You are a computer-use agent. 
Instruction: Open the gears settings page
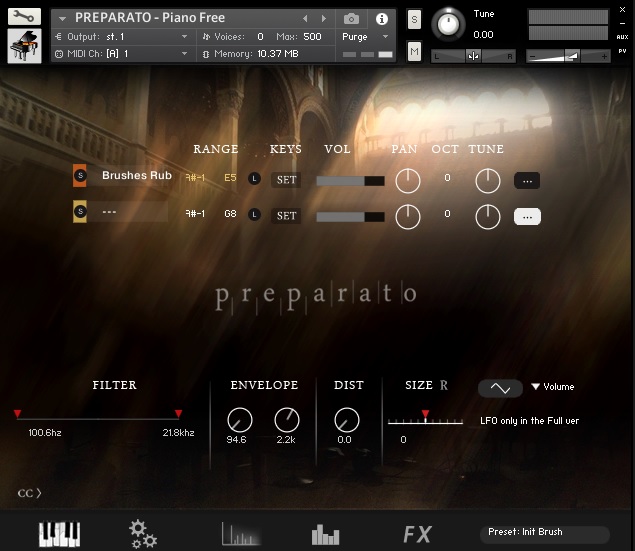coord(143,534)
